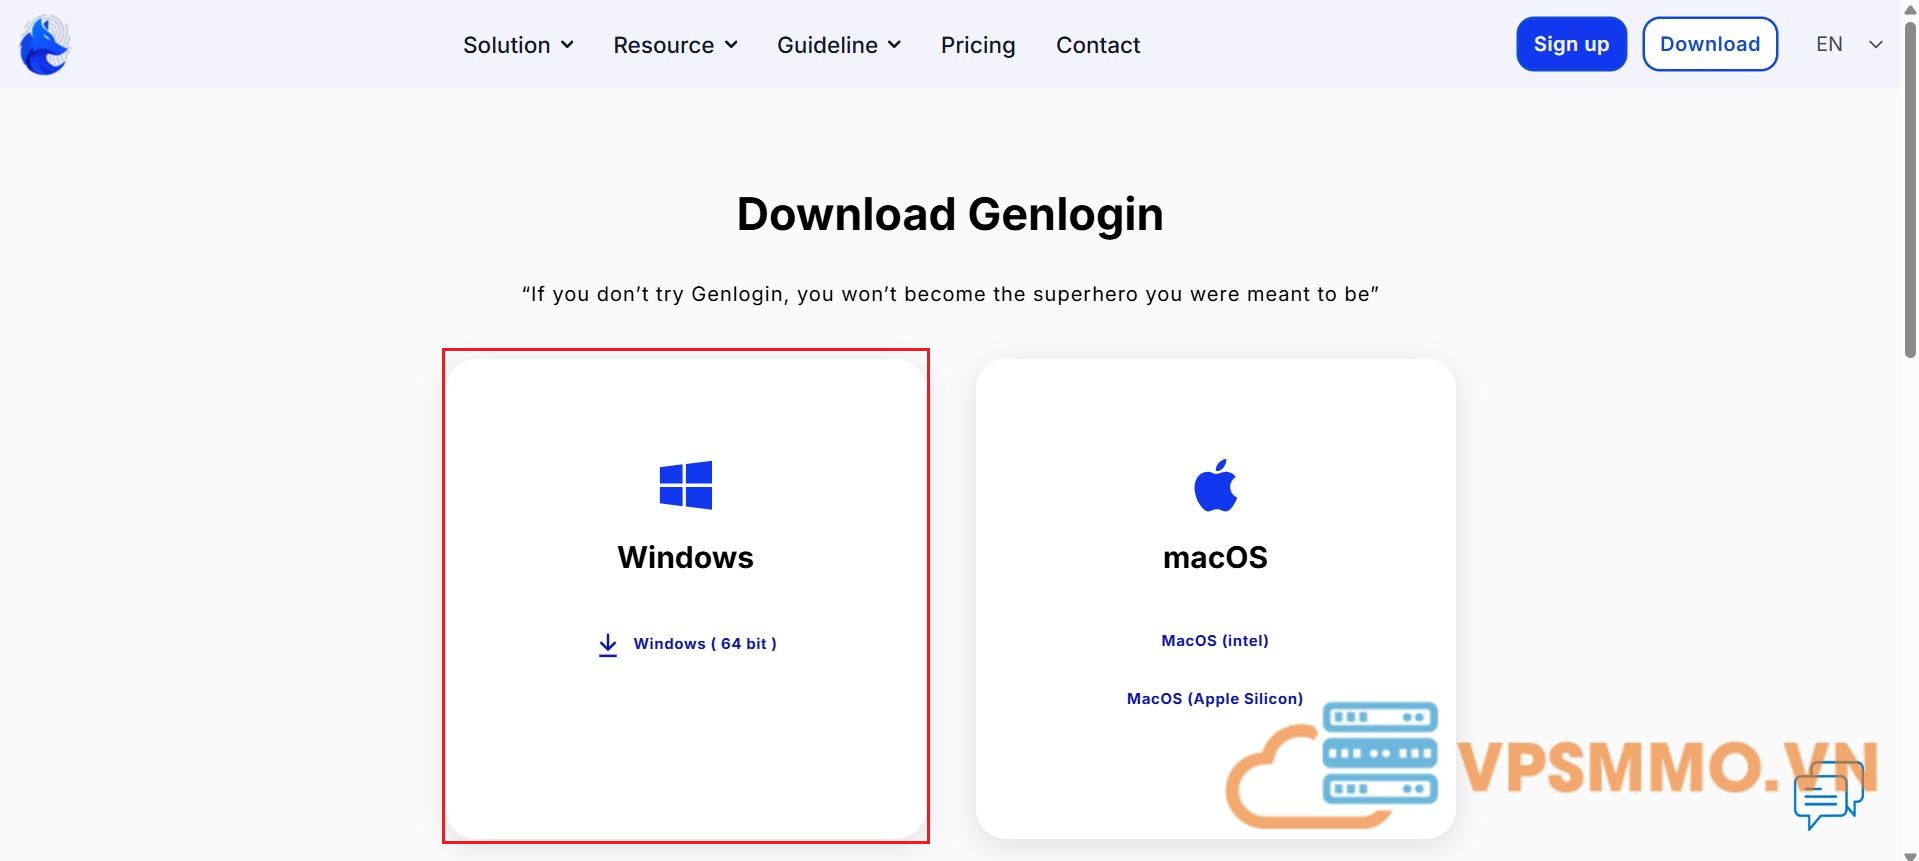
Task: Expand the Guideline dropdown menu
Action: (838, 45)
